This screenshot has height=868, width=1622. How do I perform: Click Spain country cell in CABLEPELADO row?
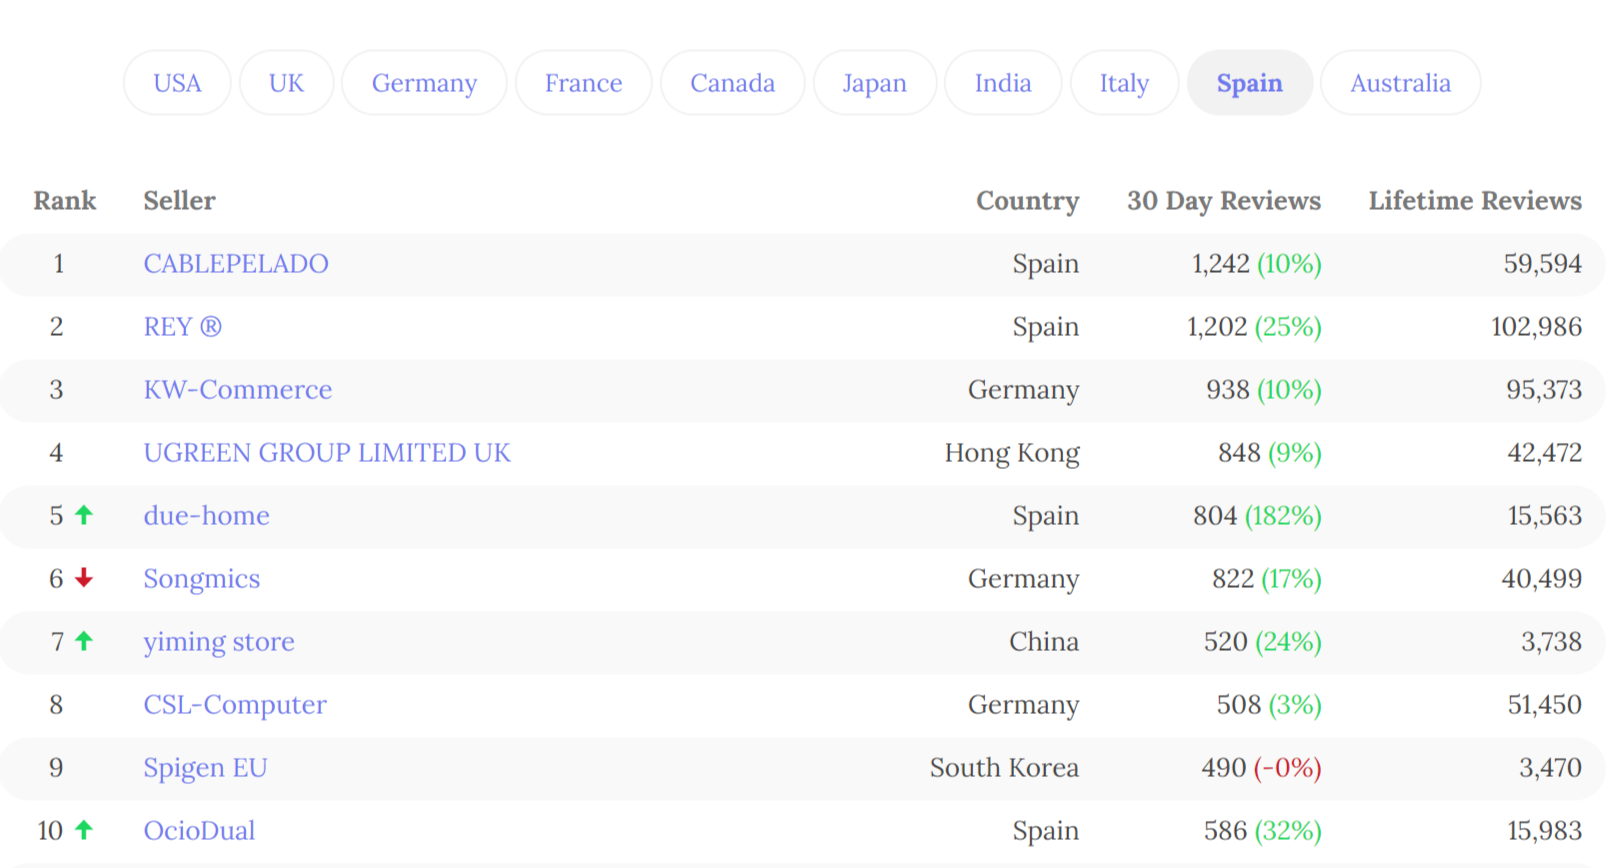(x=1046, y=265)
